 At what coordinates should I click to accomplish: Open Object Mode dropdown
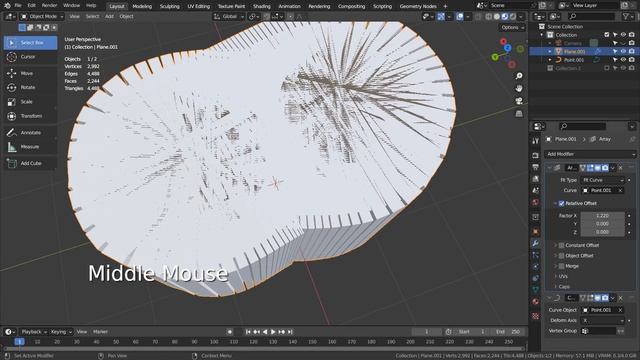[42, 17]
